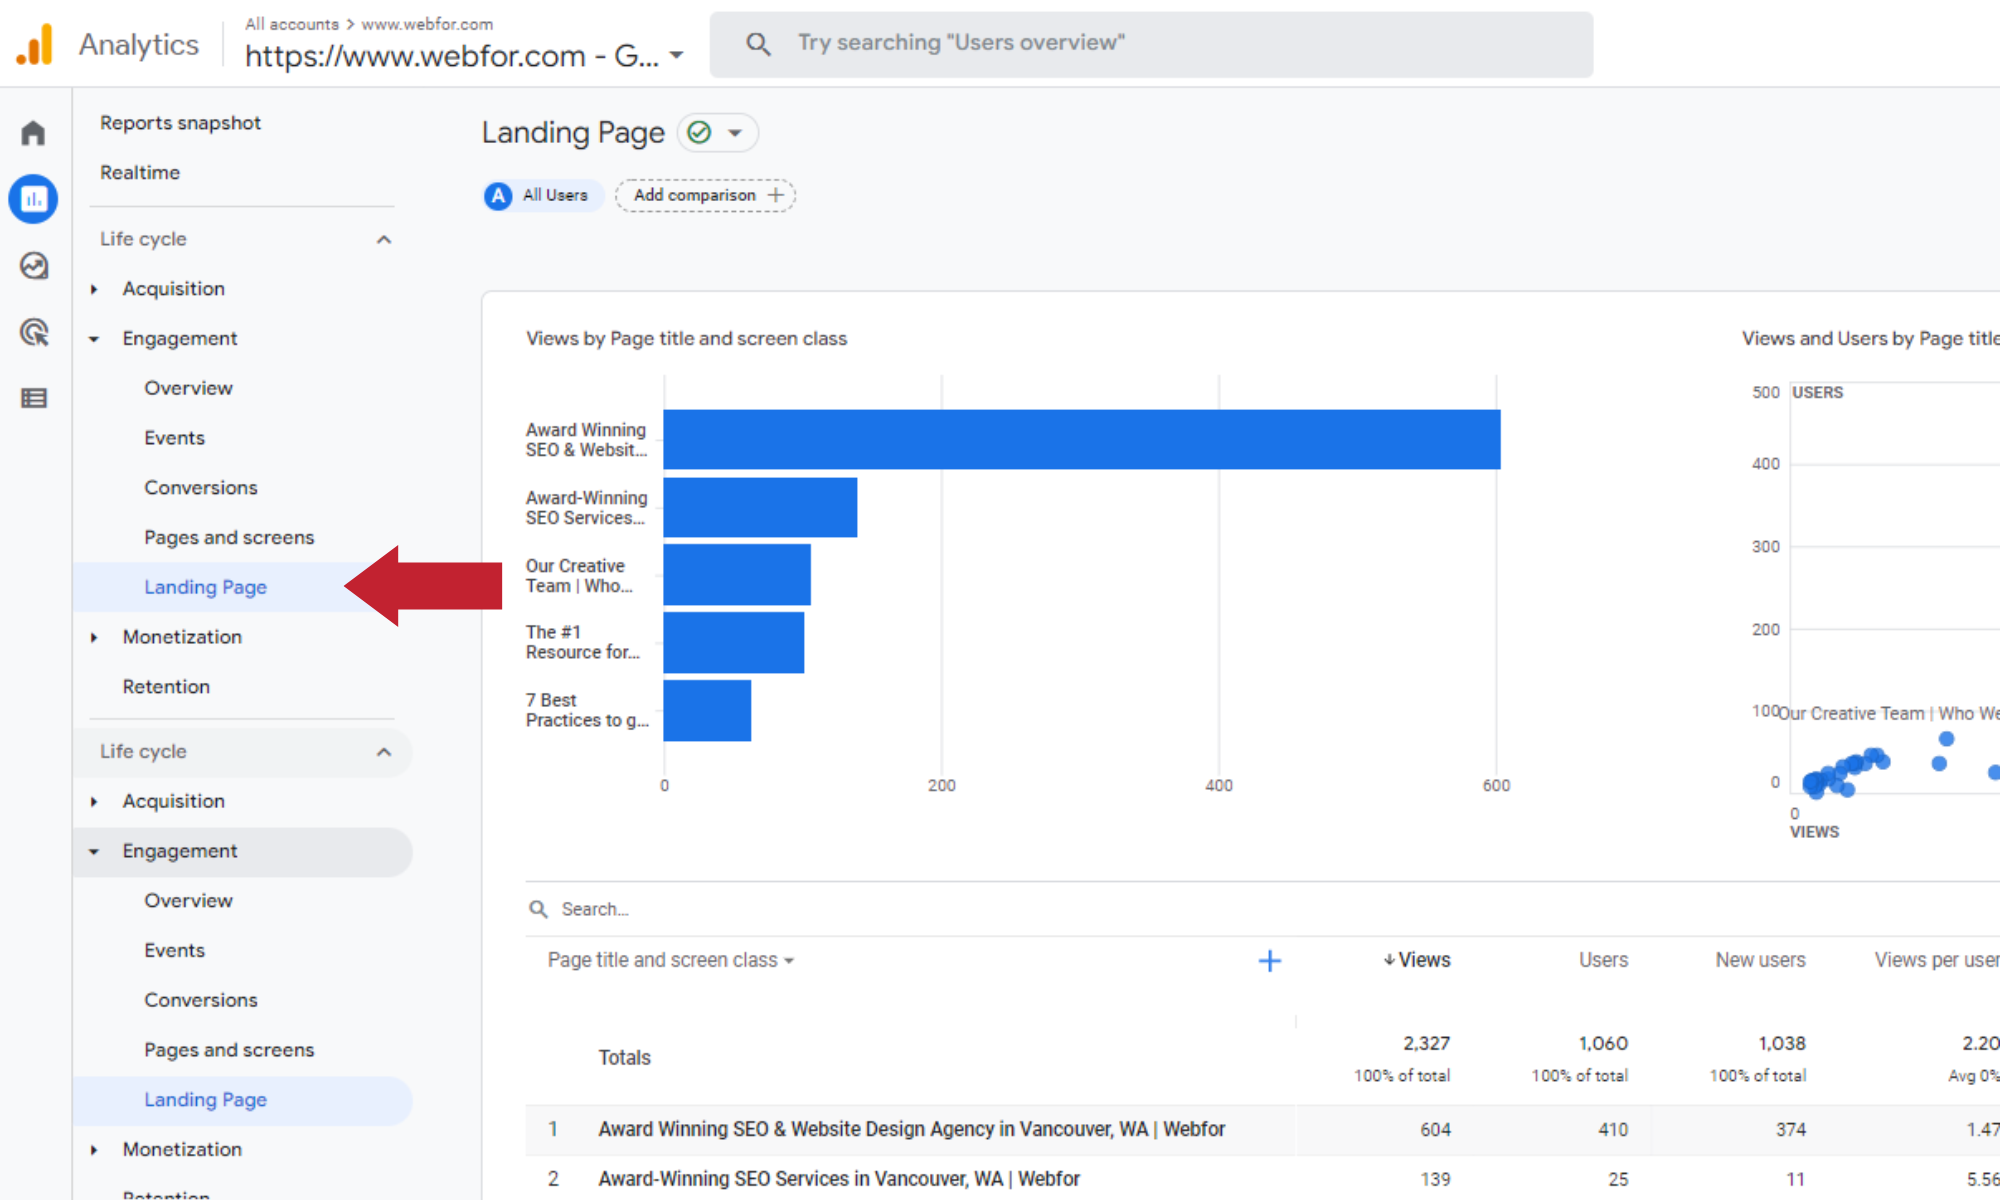
Task: Click the 7 Best Practices bar
Action: (x=707, y=710)
